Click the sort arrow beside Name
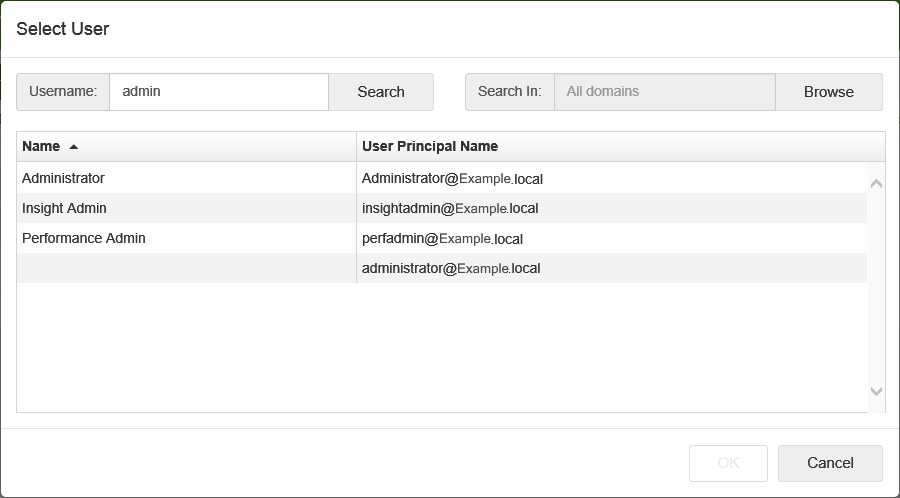900x498 pixels. [73, 147]
